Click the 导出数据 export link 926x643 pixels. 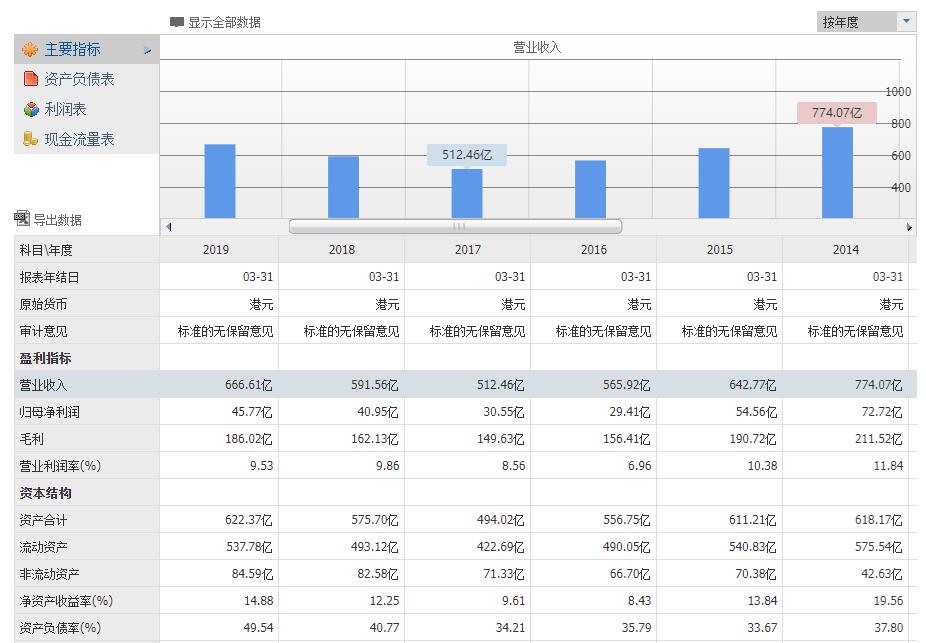pyautogui.click(x=59, y=217)
